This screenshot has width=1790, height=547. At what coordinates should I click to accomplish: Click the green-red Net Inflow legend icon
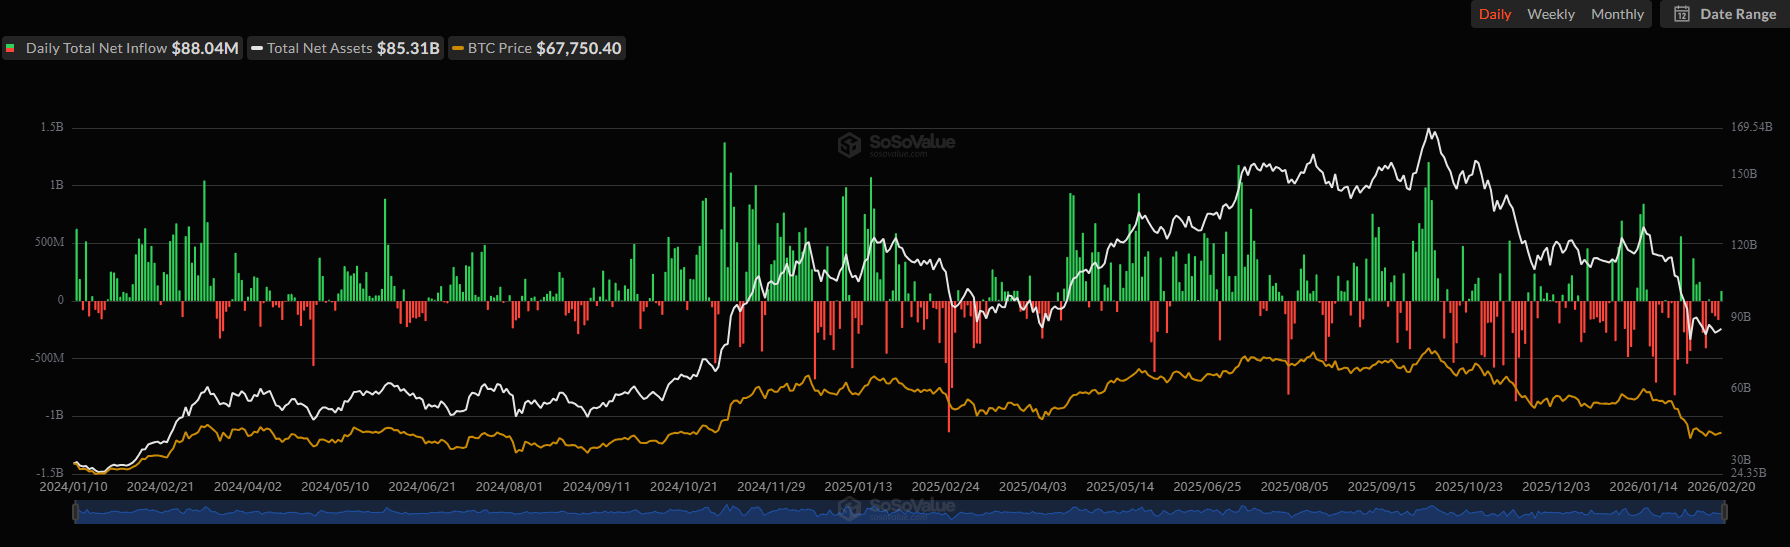(x=11, y=48)
